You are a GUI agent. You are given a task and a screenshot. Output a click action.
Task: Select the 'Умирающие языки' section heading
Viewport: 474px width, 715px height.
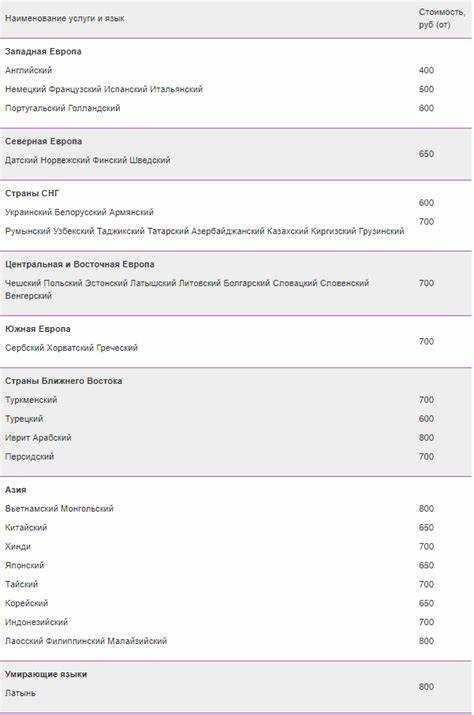point(46,674)
